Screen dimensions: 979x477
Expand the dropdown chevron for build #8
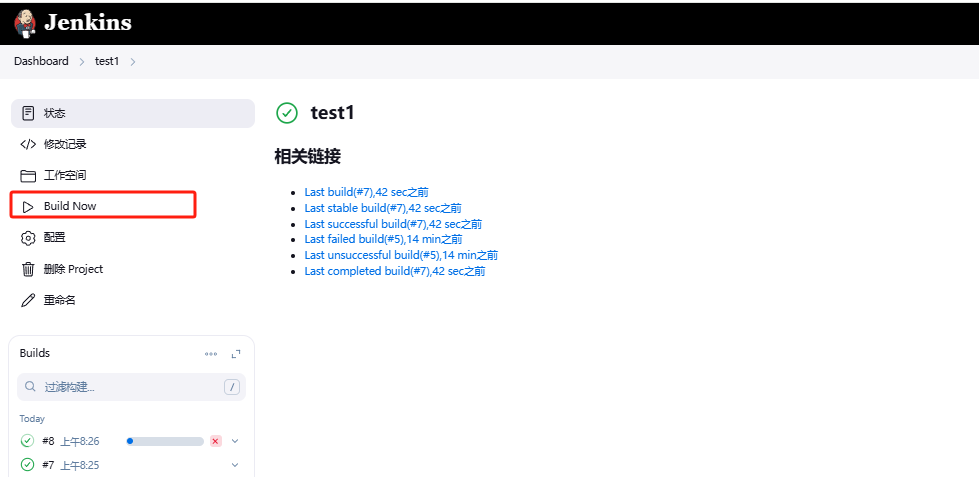pos(235,441)
